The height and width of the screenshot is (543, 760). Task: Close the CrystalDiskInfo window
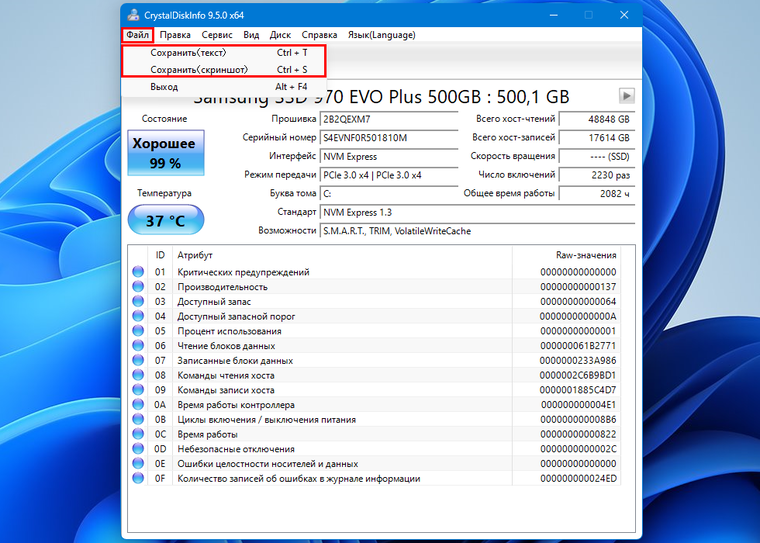[x=624, y=15]
